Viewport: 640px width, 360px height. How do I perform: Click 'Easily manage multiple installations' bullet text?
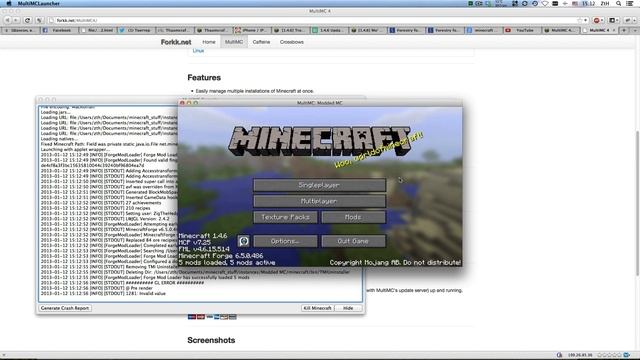[x=254, y=91]
